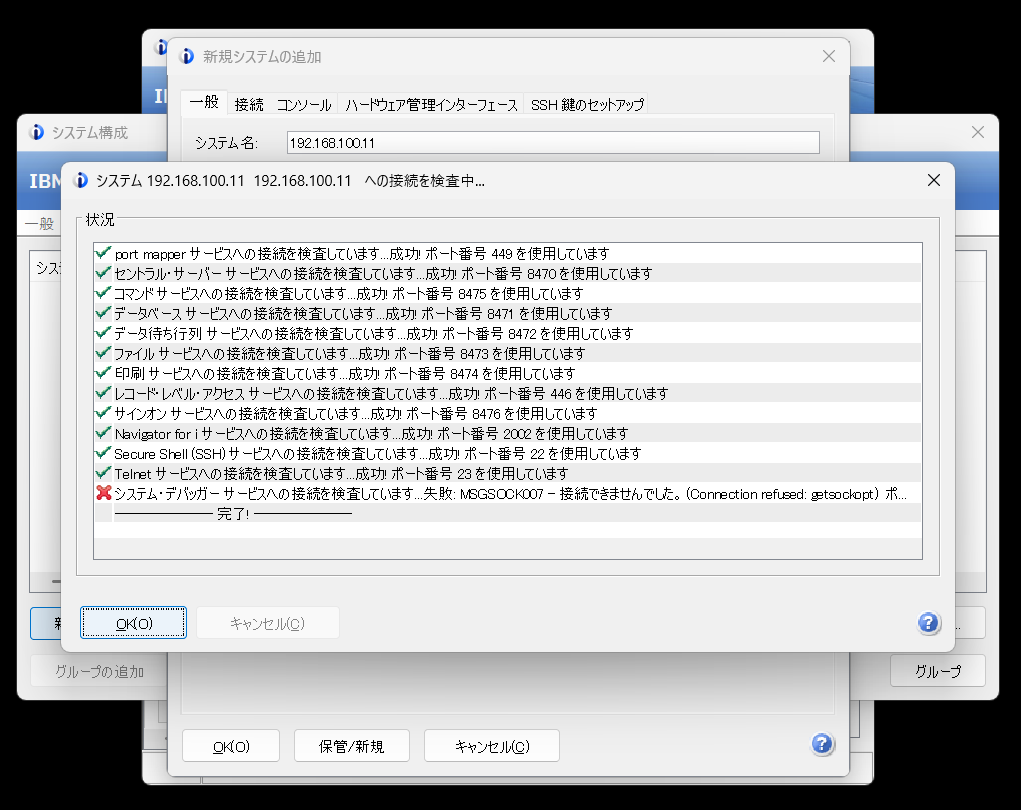The height and width of the screenshot is (810, 1021).
Task: Click OK(O) in the 新規システムの追加 window
Action: [x=231, y=746]
